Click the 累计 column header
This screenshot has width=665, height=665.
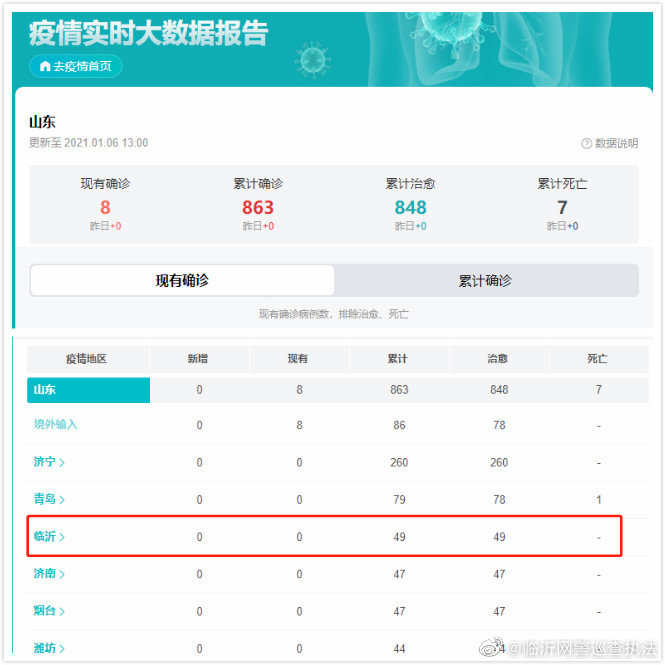tap(398, 358)
